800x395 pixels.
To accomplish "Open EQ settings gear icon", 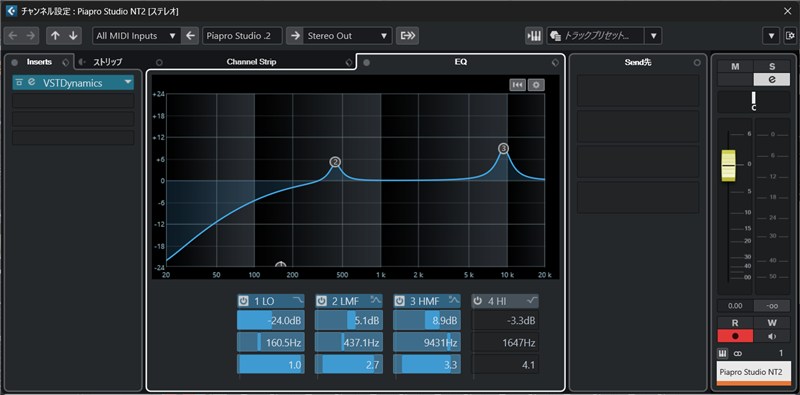I will point(536,85).
